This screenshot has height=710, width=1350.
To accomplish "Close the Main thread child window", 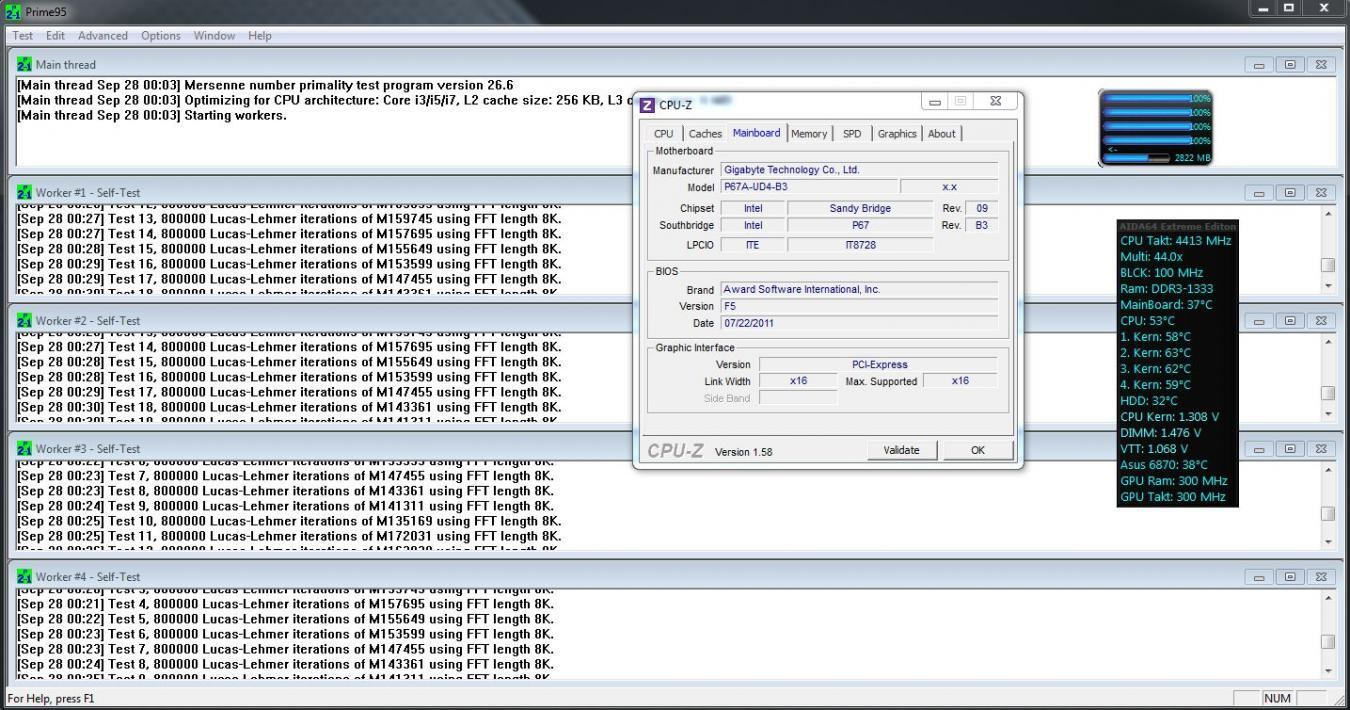I will coord(1321,65).
